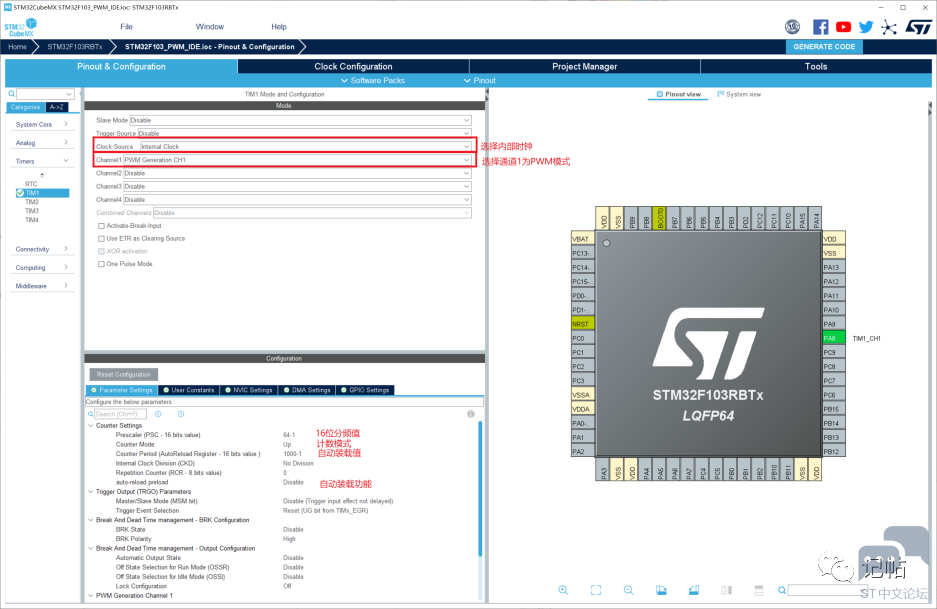This screenshot has width=937, height=609.
Task: Open the YouTube icon link
Action: pyautogui.click(x=843, y=27)
